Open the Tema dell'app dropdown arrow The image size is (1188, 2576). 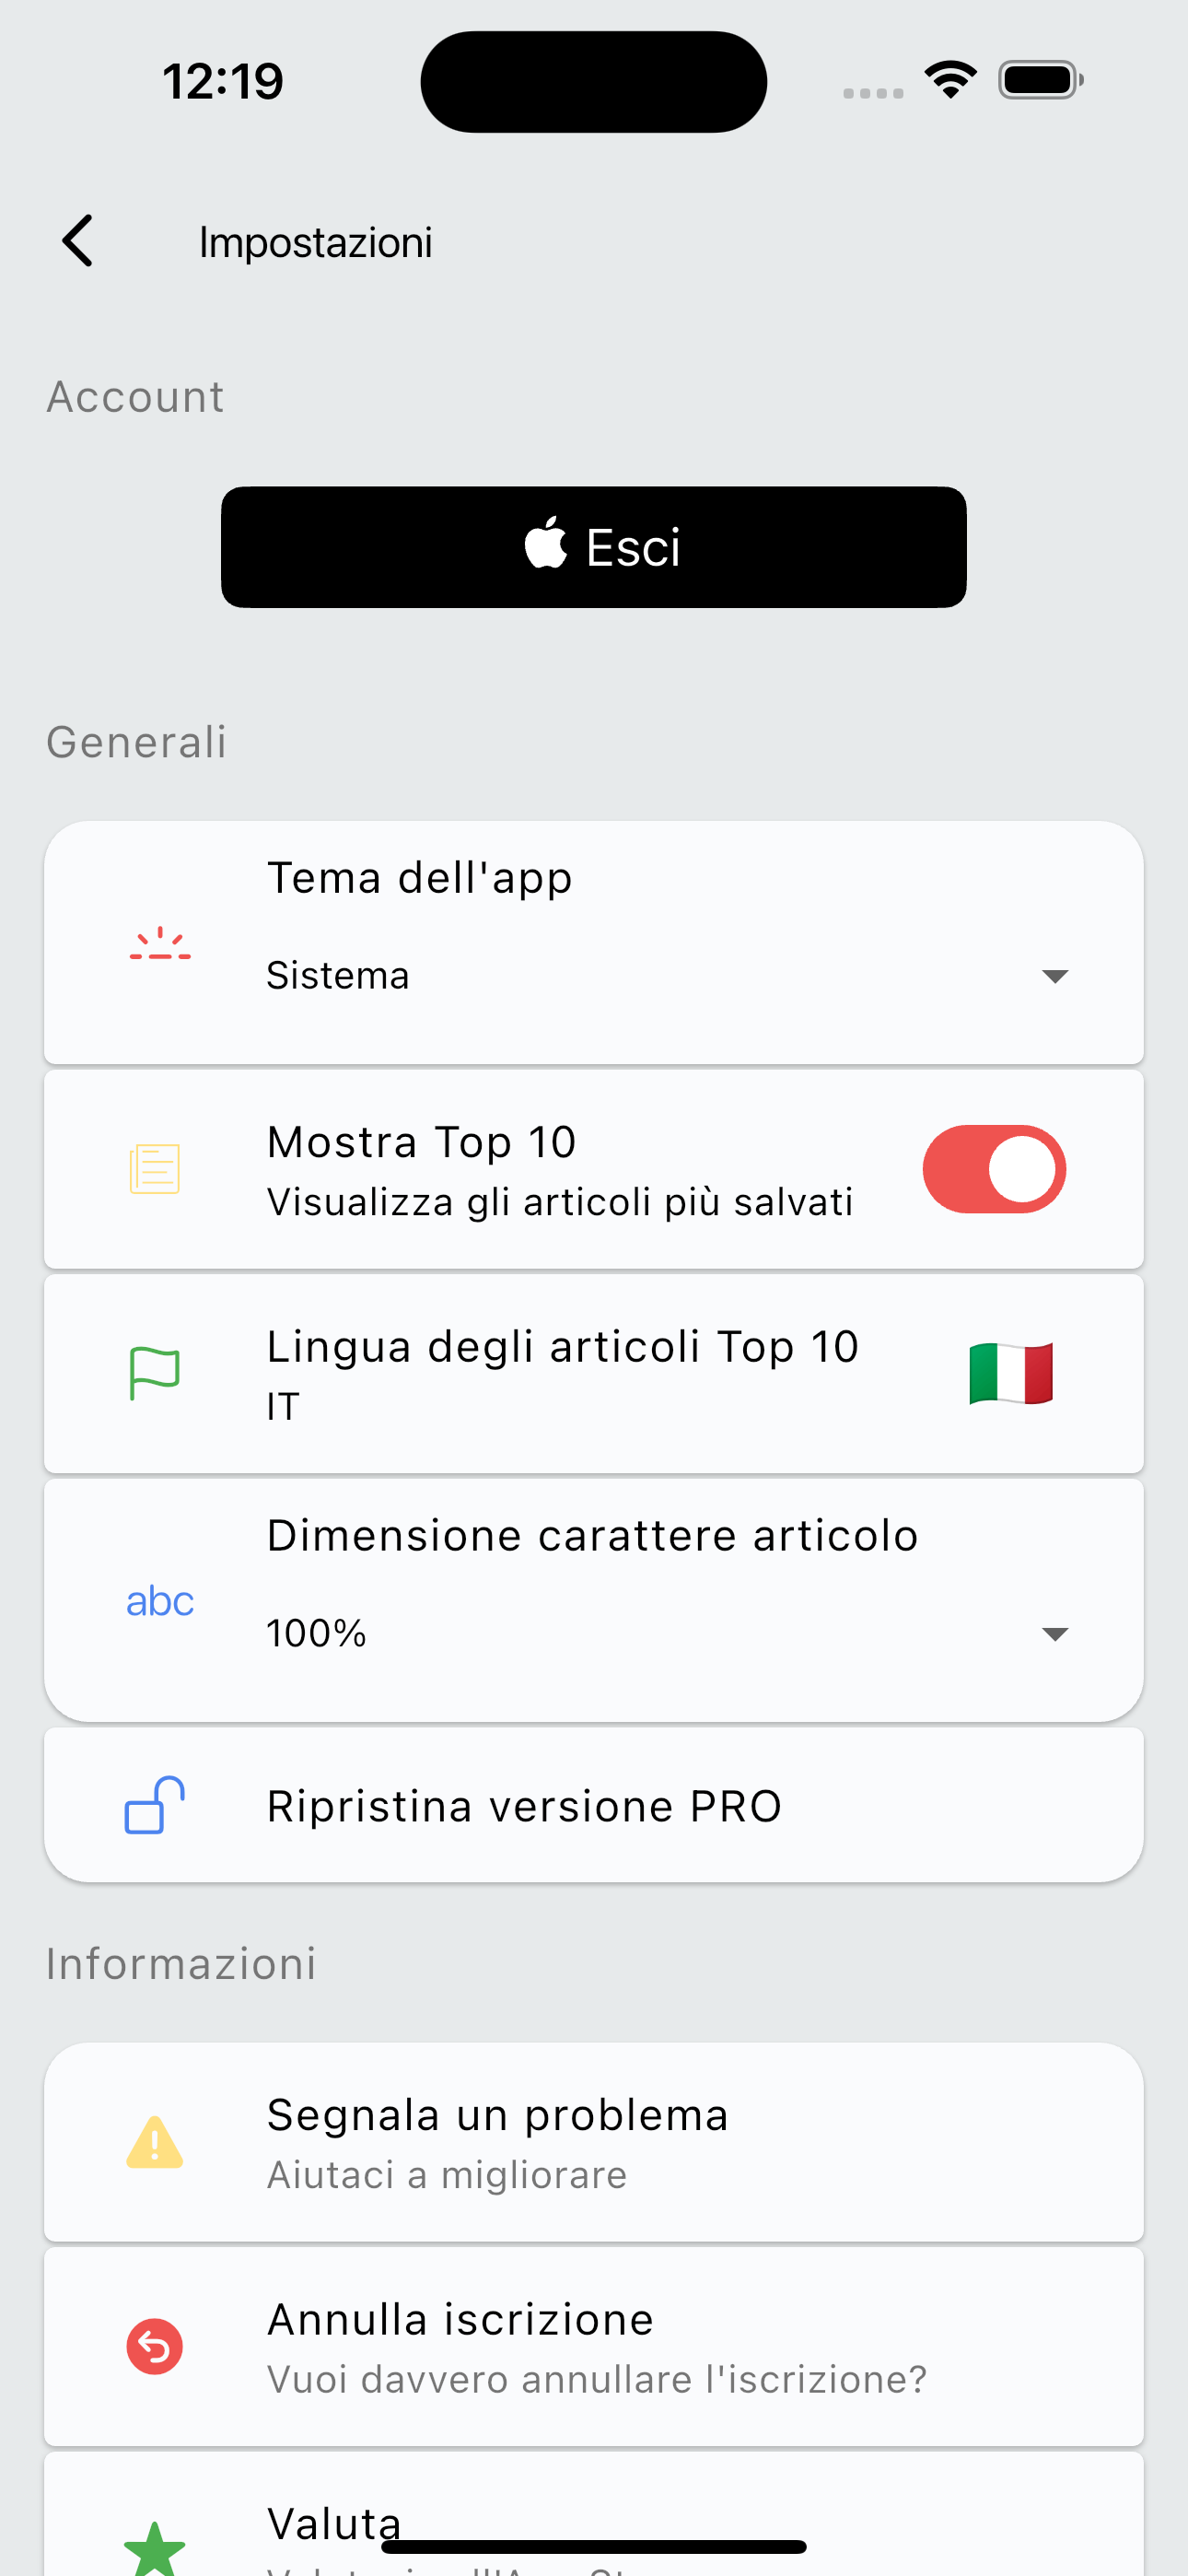pos(1055,976)
